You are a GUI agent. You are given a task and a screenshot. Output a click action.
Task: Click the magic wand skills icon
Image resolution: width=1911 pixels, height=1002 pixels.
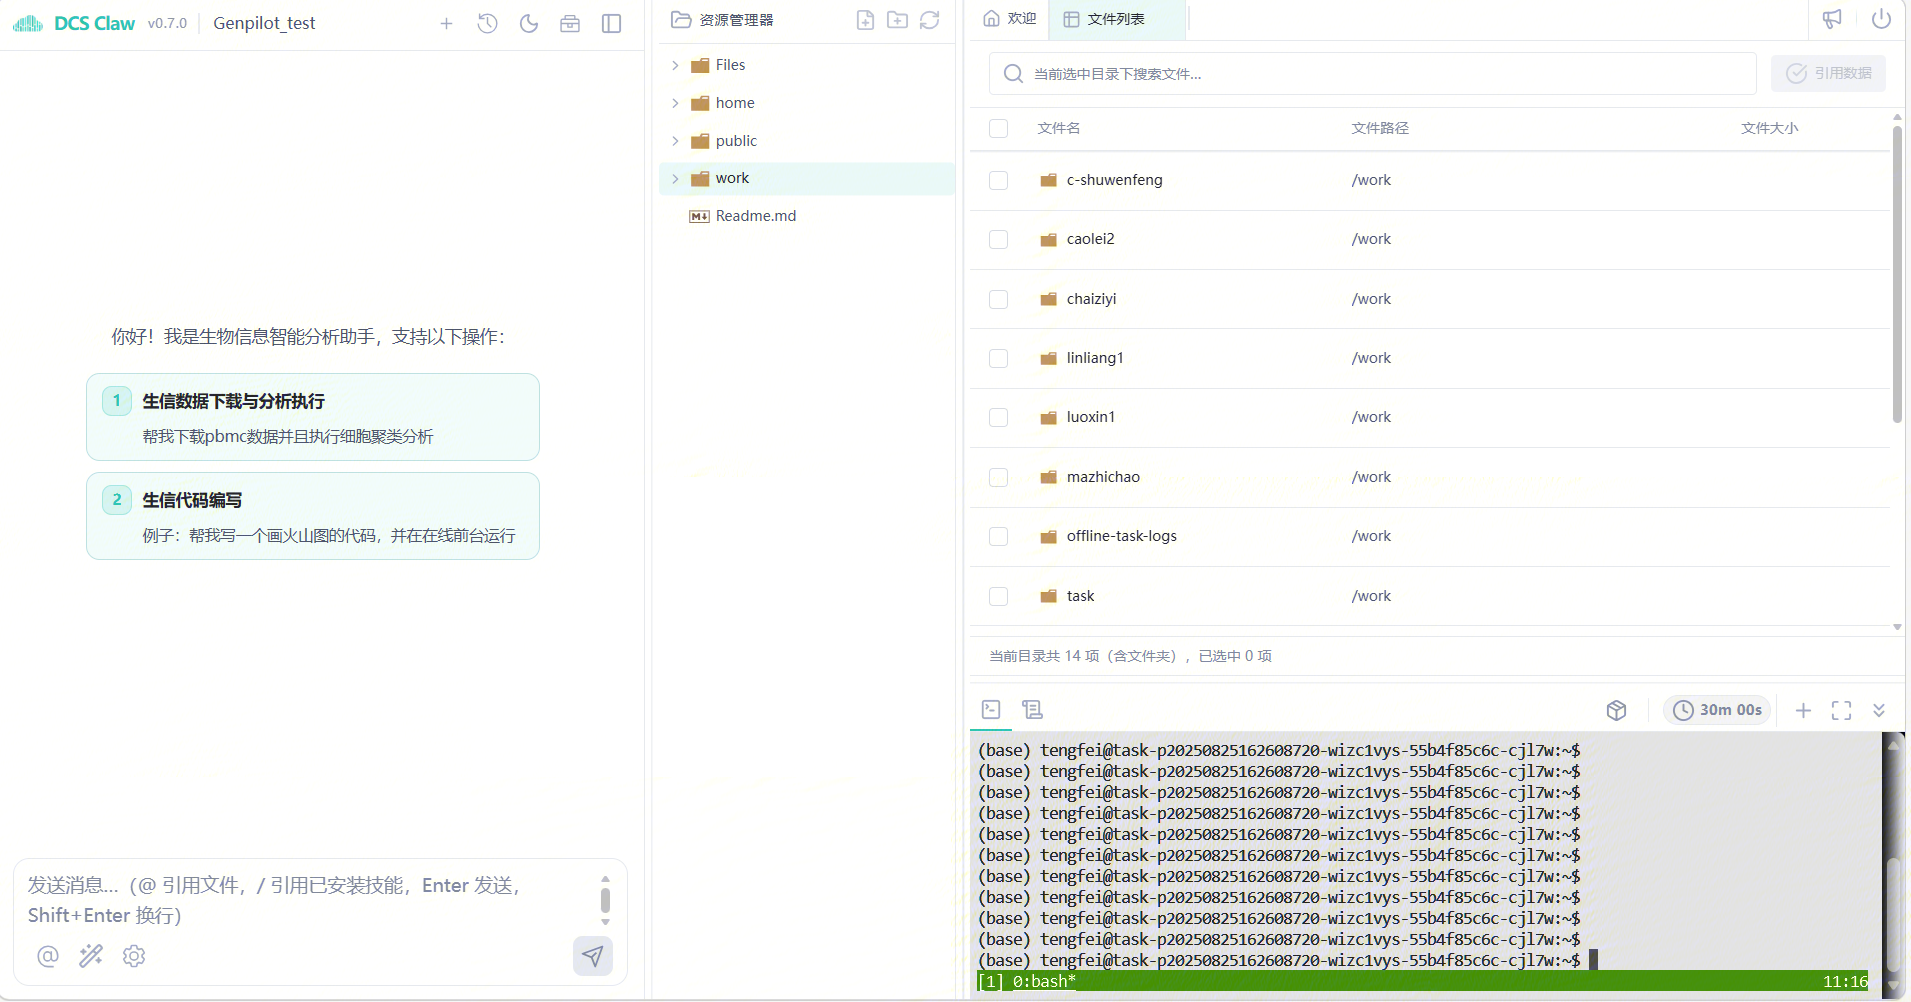[x=91, y=956]
